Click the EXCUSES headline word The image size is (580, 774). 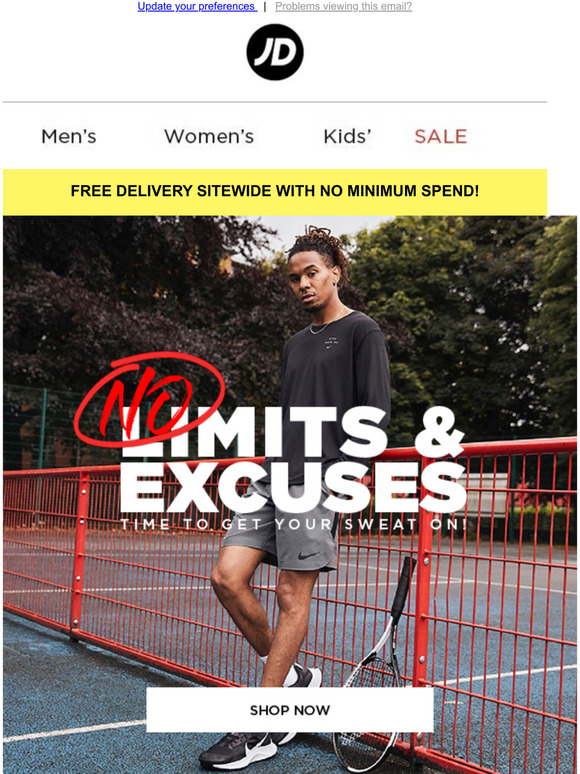[293, 488]
